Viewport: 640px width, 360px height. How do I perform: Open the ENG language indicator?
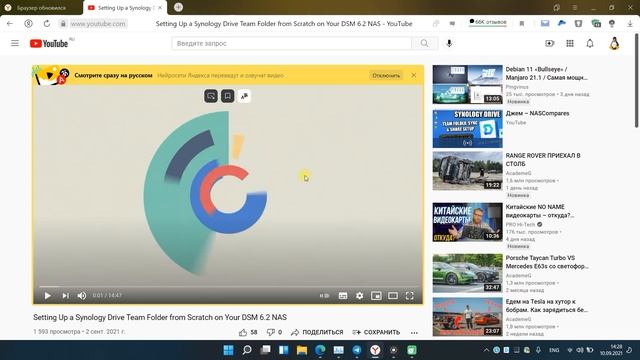[554, 350]
